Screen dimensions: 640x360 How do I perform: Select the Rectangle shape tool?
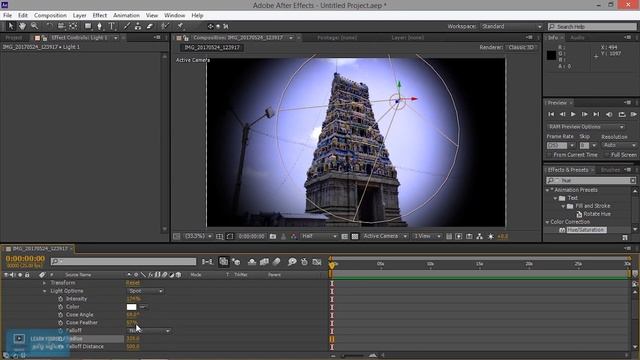click(88, 26)
